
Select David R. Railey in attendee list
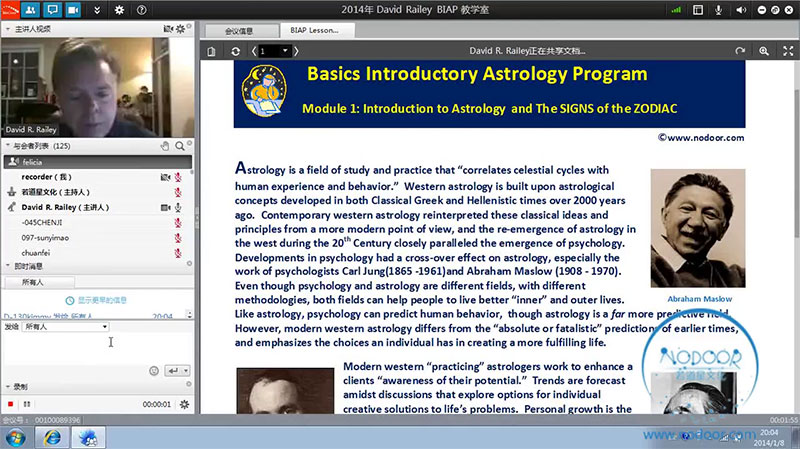point(97,207)
